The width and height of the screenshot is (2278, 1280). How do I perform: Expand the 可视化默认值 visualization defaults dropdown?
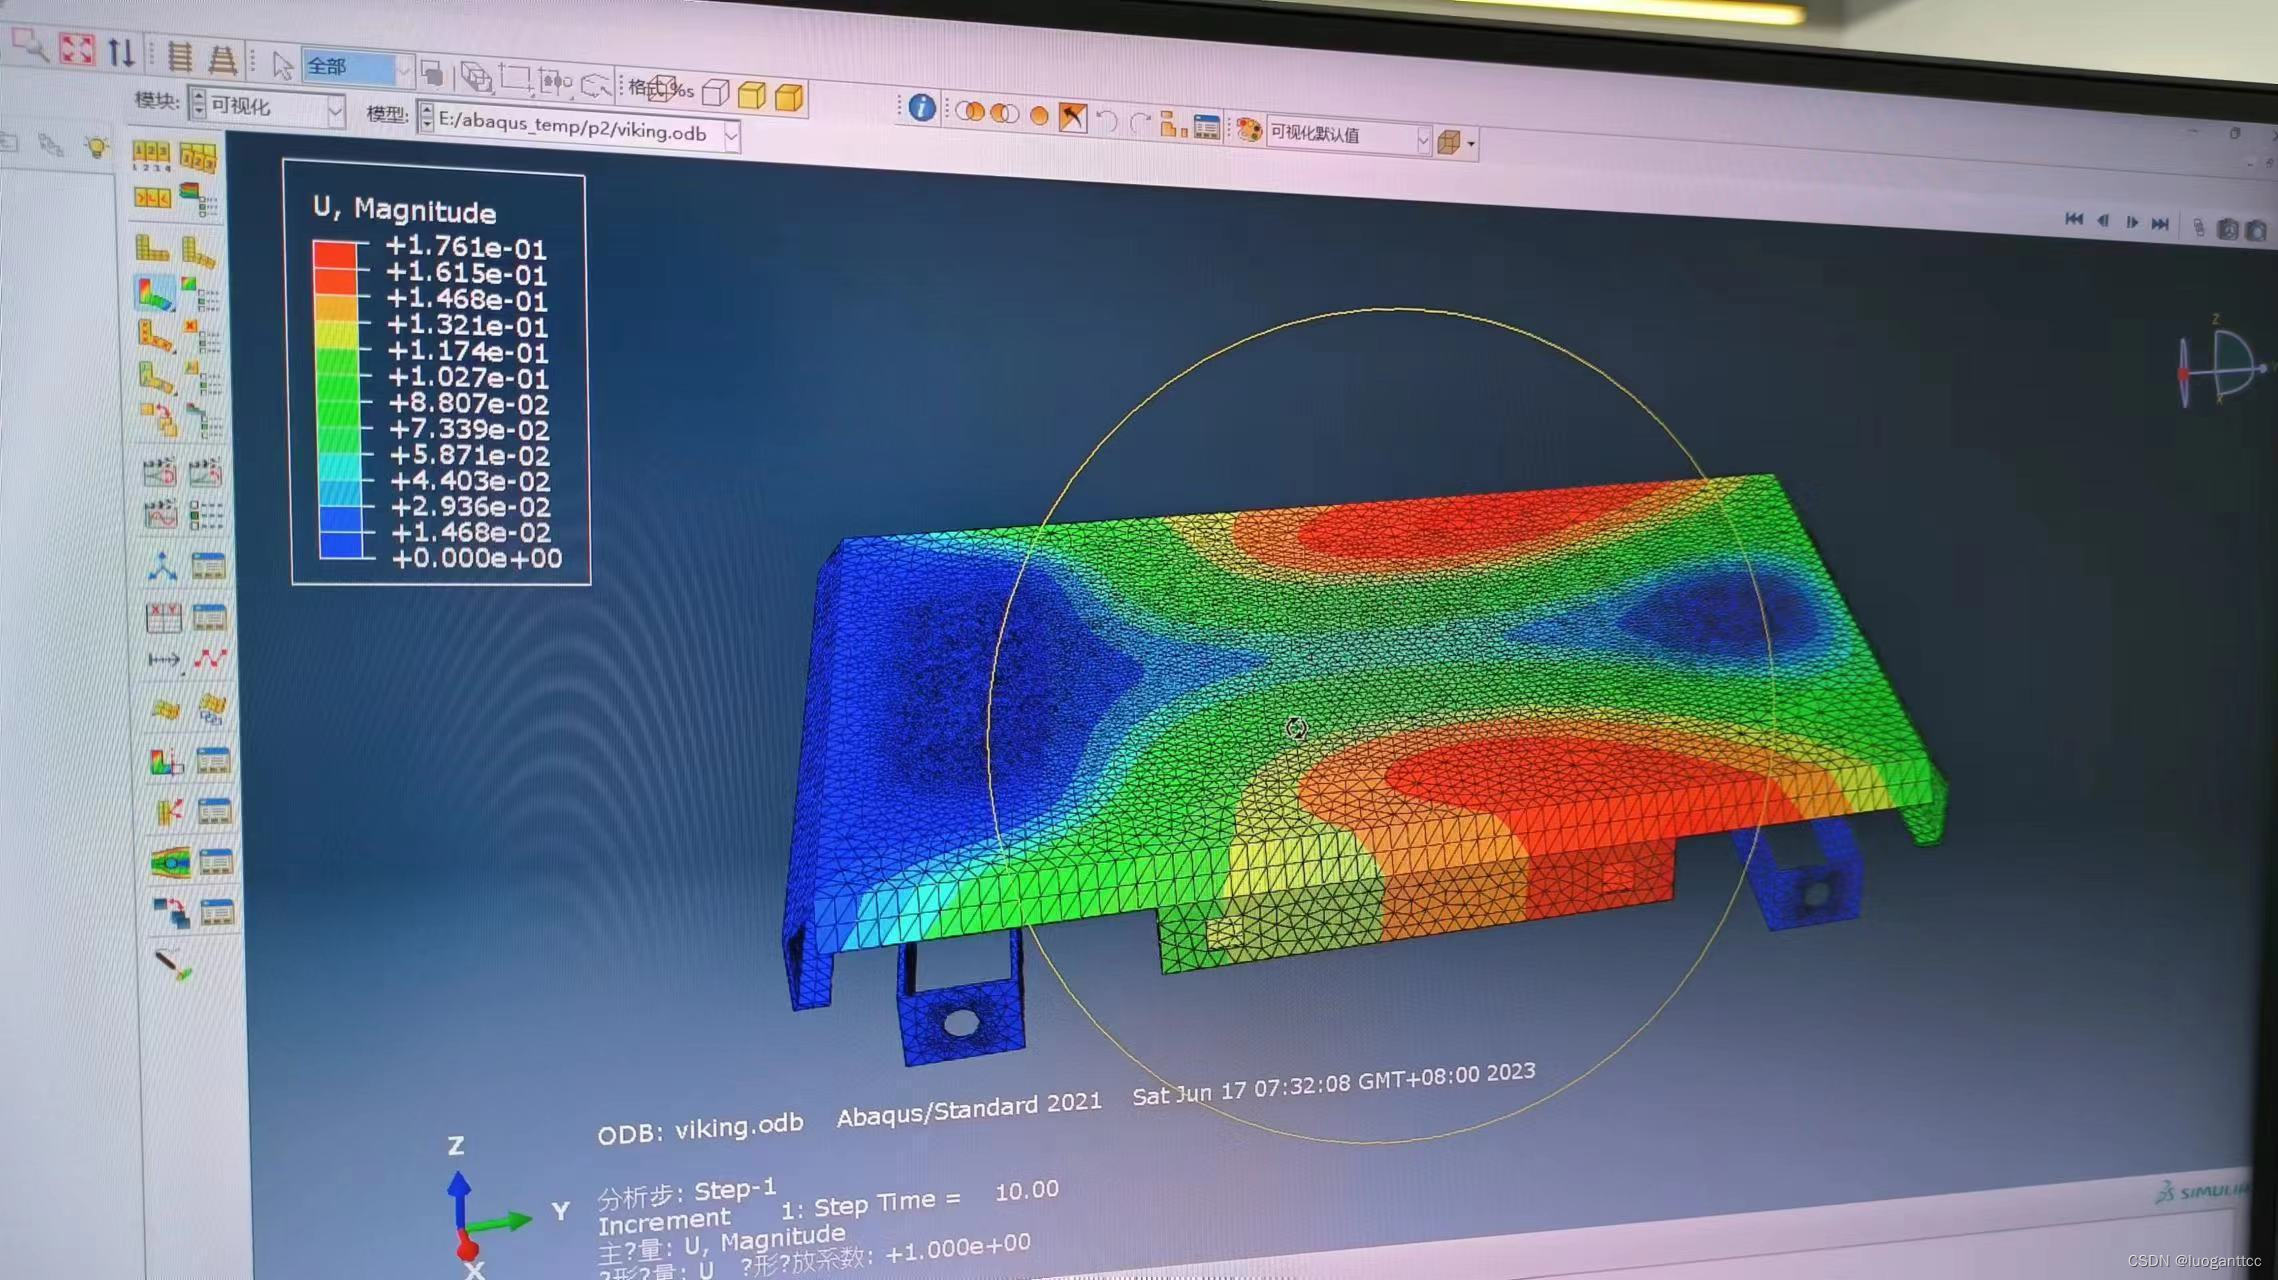click(x=1419, y=136)
